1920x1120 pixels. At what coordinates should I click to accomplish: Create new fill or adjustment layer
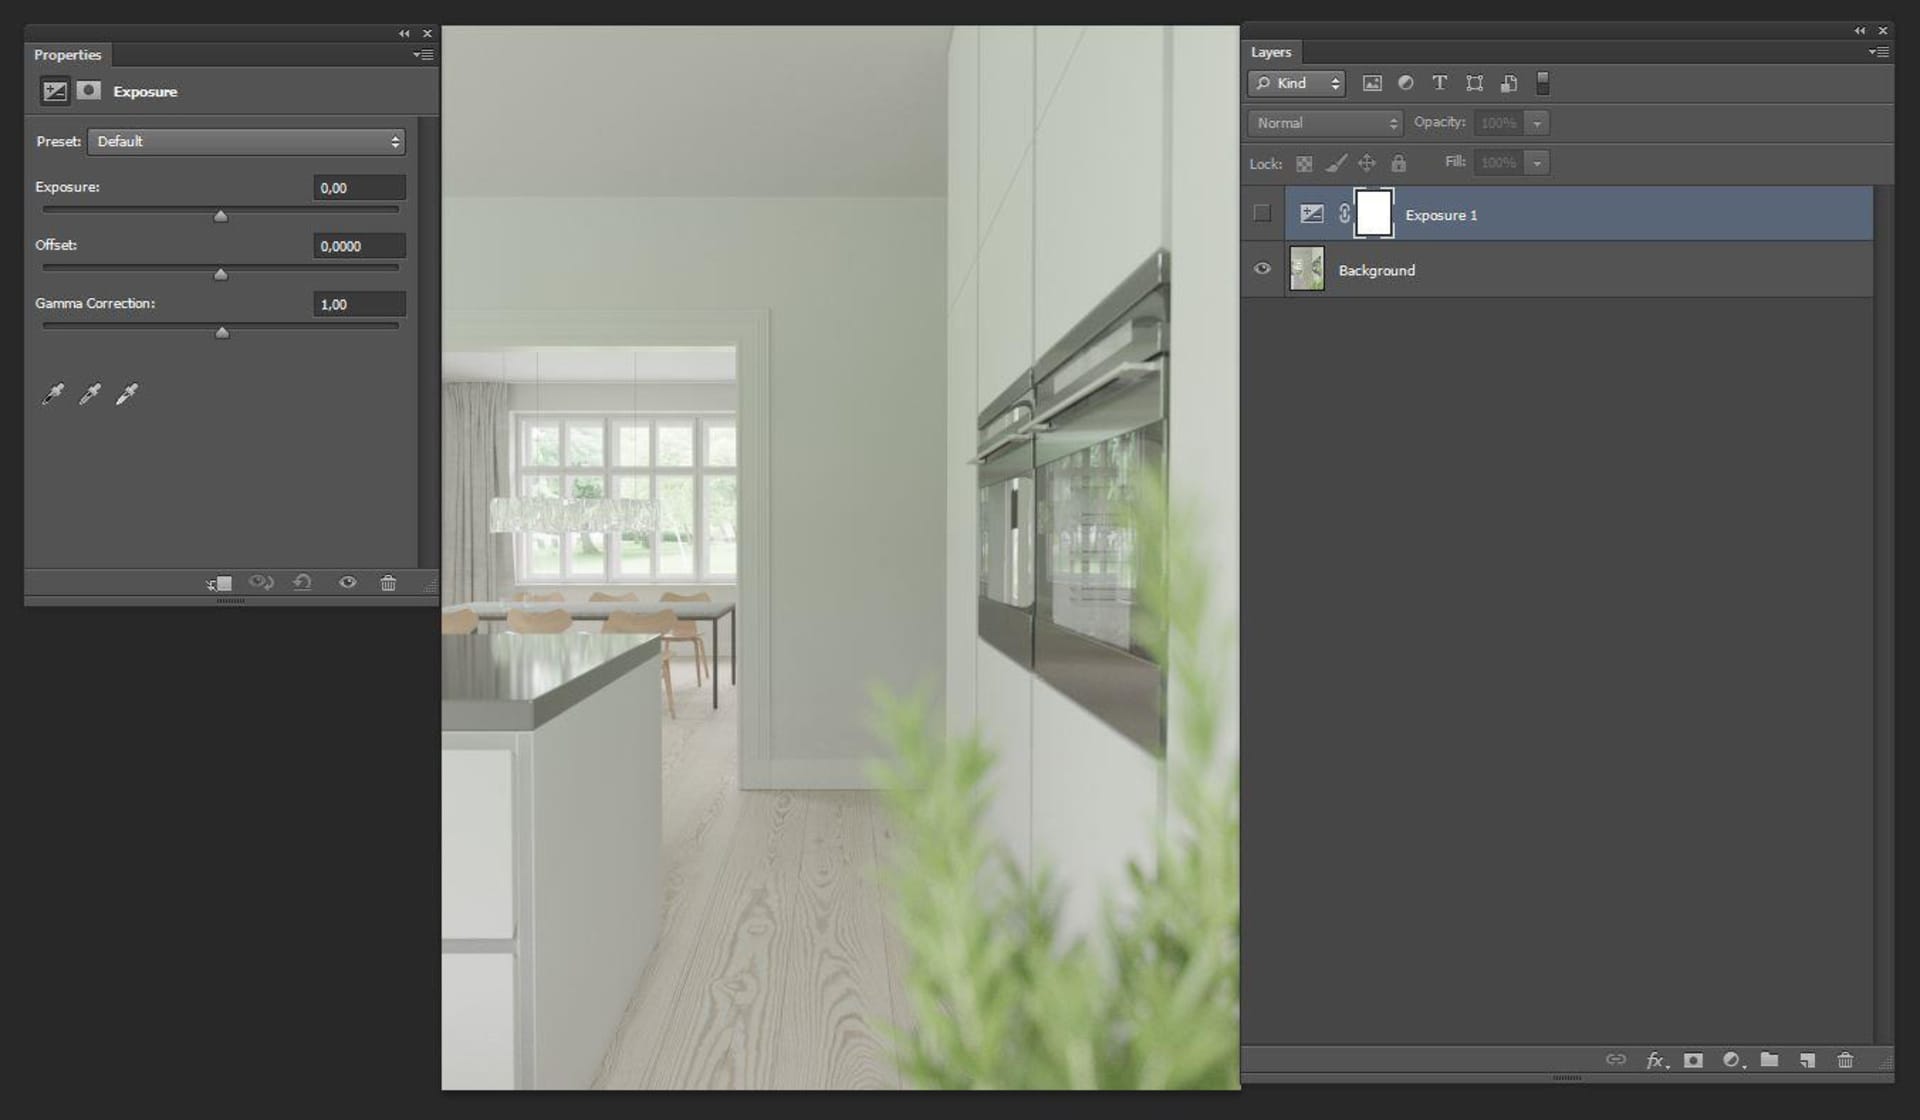click(1733, 1060)
